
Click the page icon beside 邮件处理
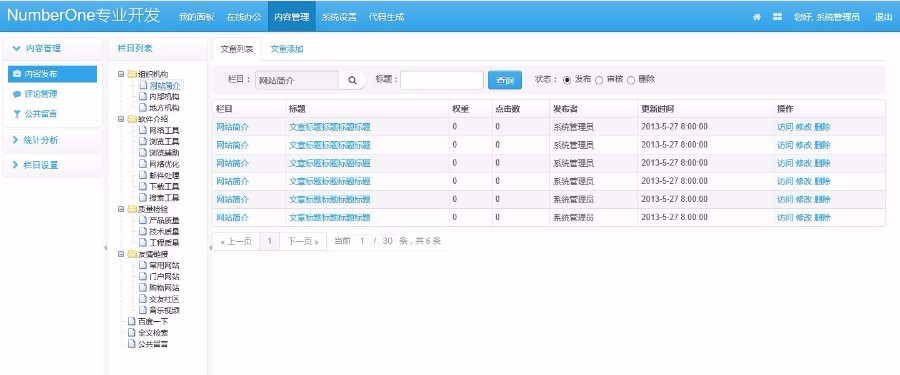coord(143,175)
